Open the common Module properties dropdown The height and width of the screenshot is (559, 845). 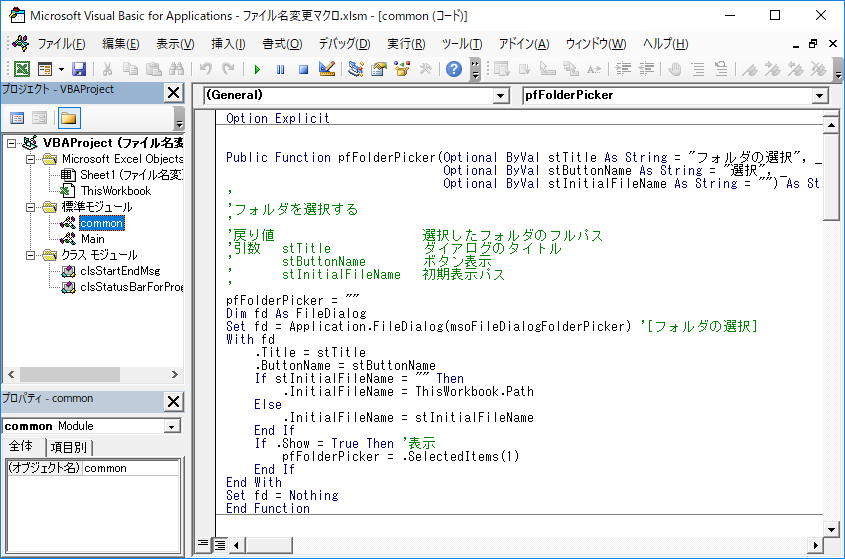[x=171, y=426]
